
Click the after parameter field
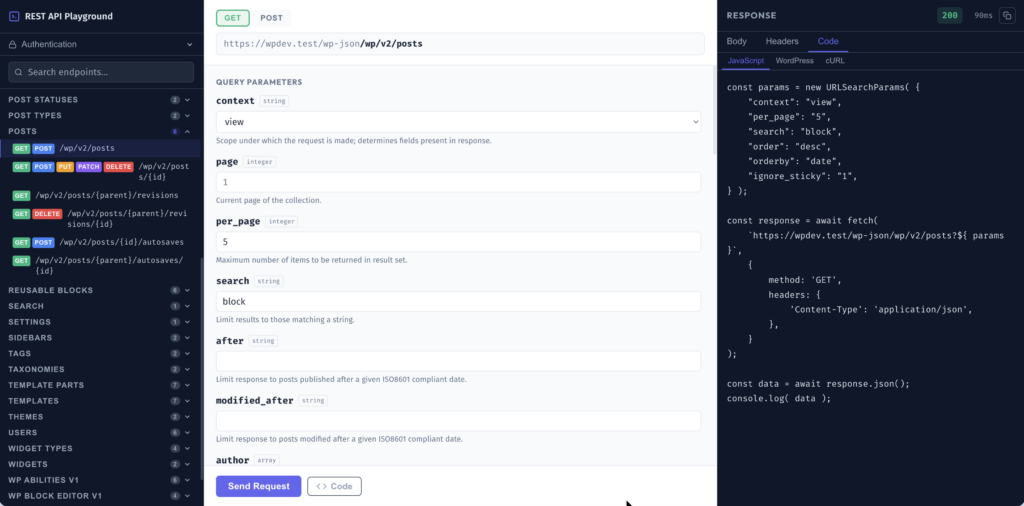458,361
